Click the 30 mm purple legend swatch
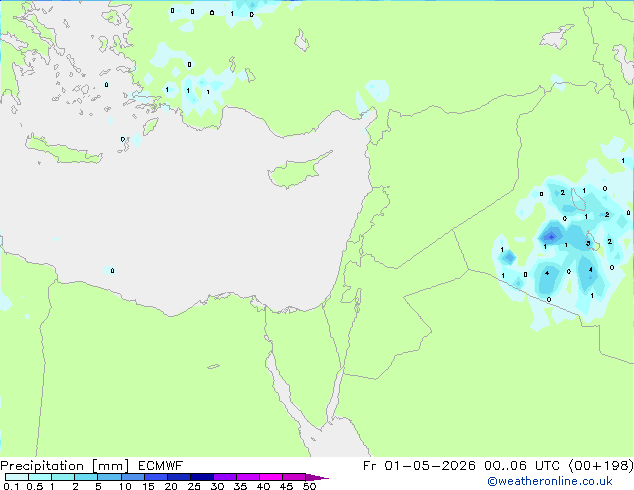634x490 pixels. point(224,477)
